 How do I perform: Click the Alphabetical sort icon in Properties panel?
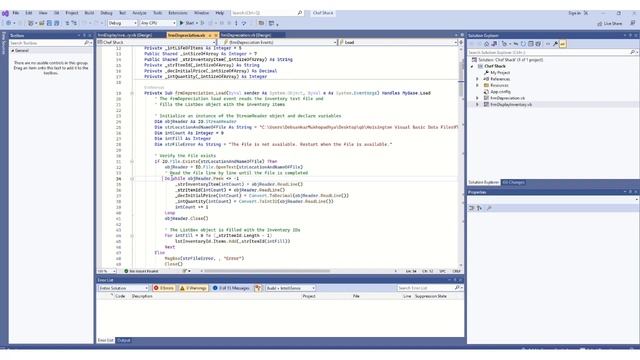[480, 208]
